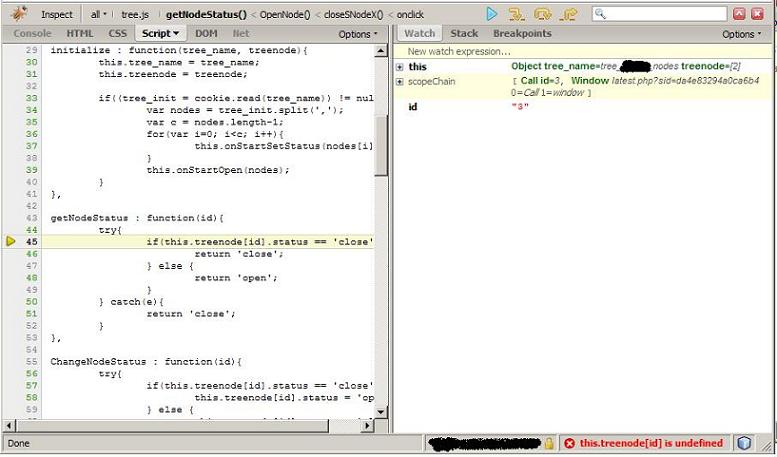Click the Step Over debugger icon
Viewport: 777px width, 457px height.
tap(543, 14)
